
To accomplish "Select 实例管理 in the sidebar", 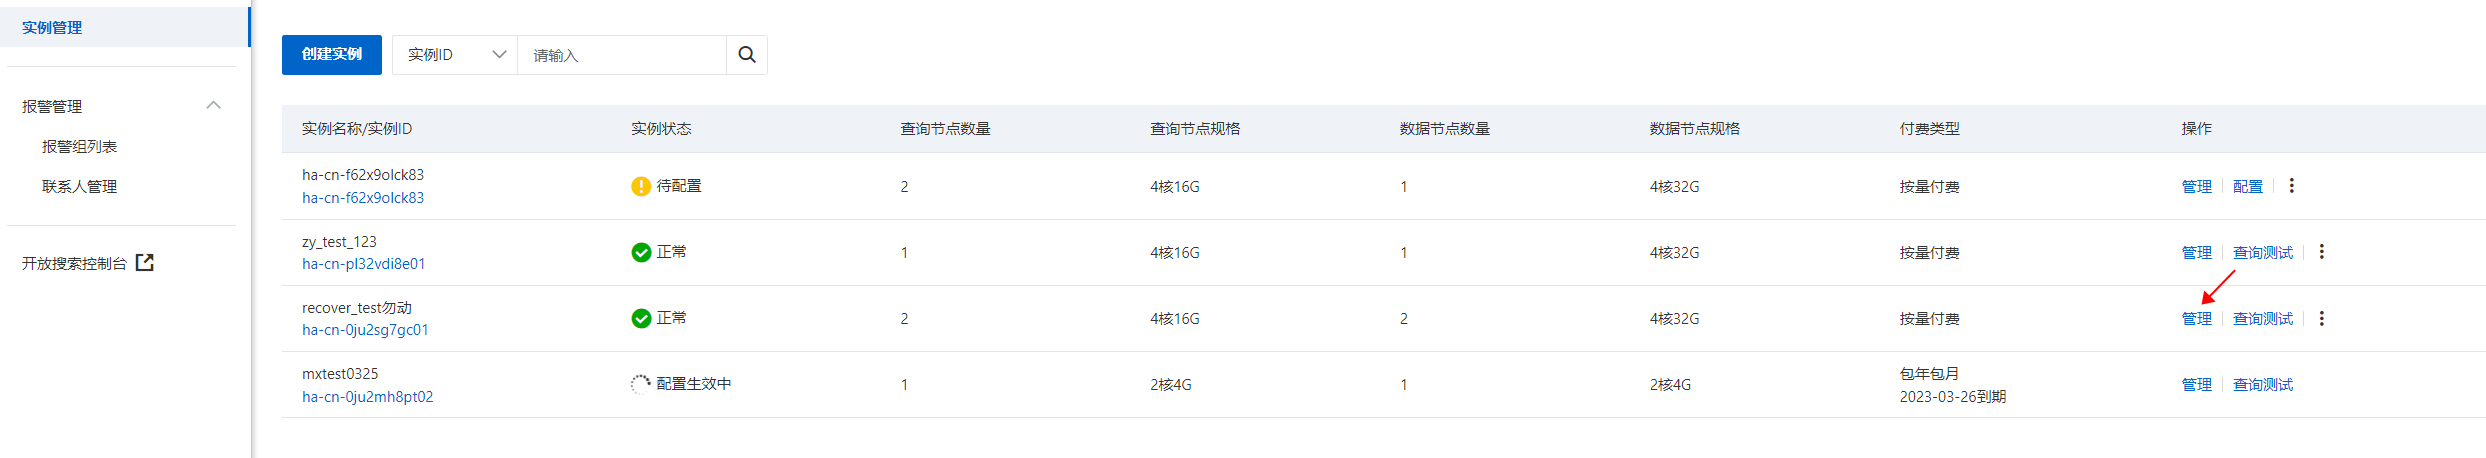I will 124,27.
